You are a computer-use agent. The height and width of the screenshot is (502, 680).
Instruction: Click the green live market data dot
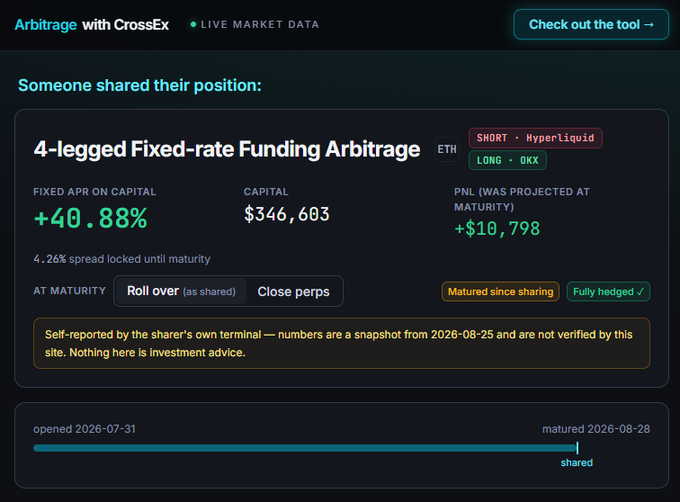[x=193, y=24]
